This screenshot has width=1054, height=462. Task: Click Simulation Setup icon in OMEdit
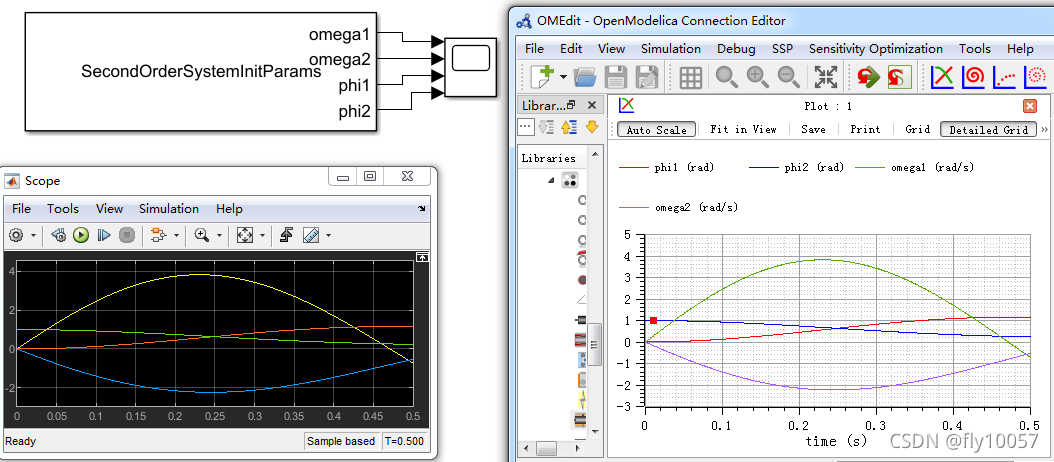[899, 77]
